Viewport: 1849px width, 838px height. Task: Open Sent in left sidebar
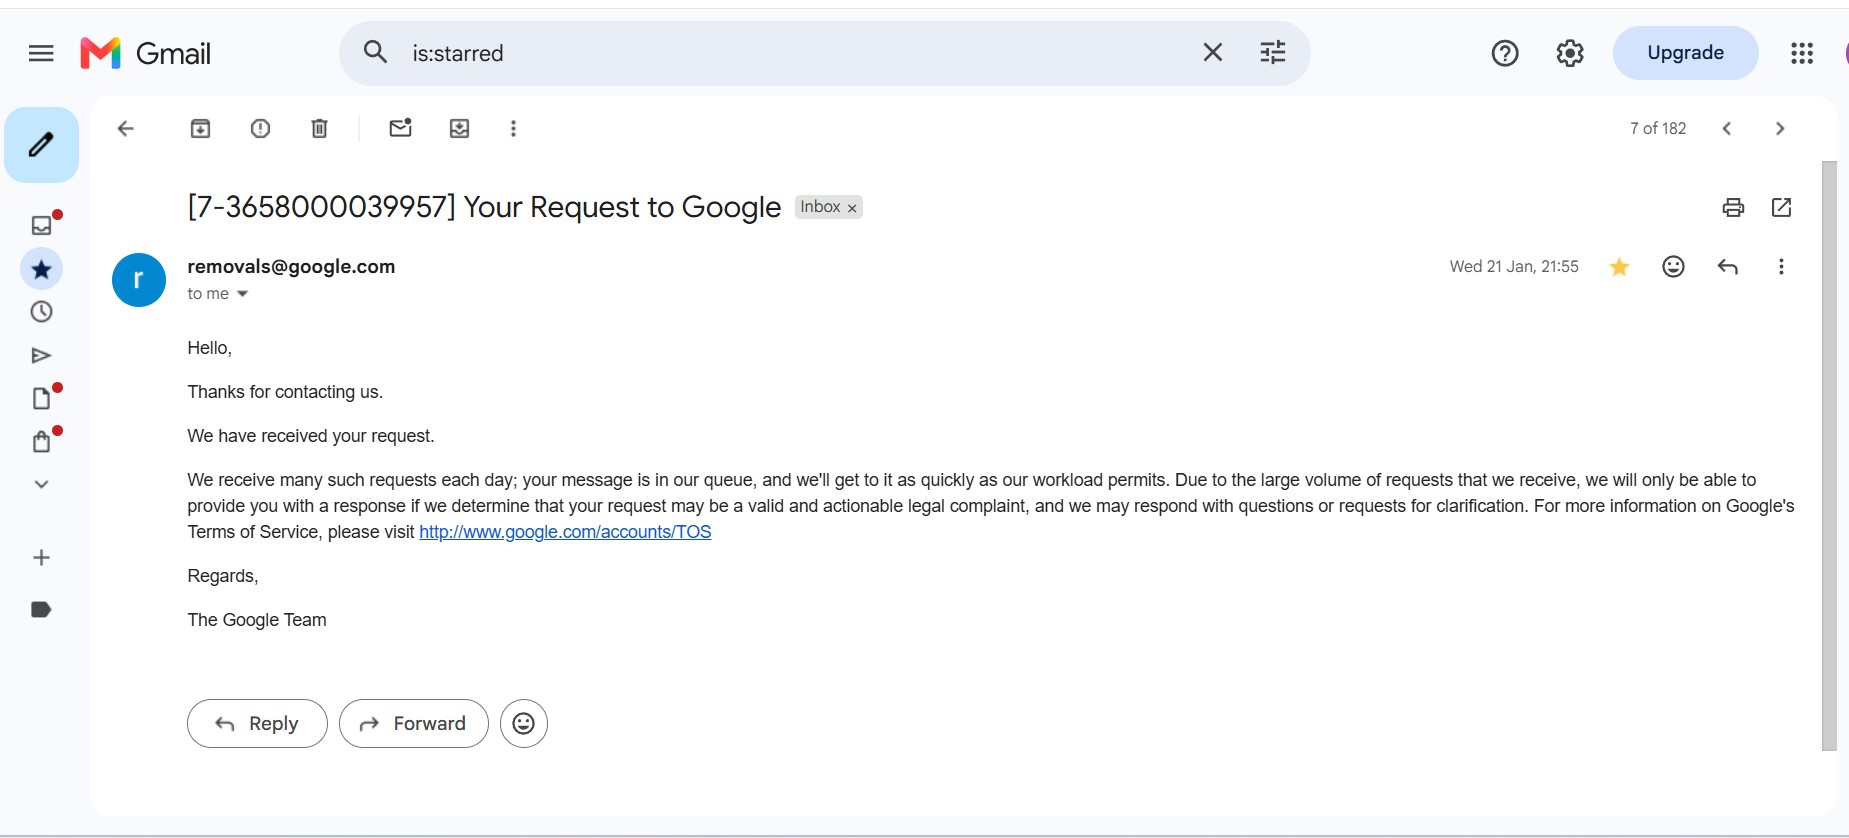point(41,355)
